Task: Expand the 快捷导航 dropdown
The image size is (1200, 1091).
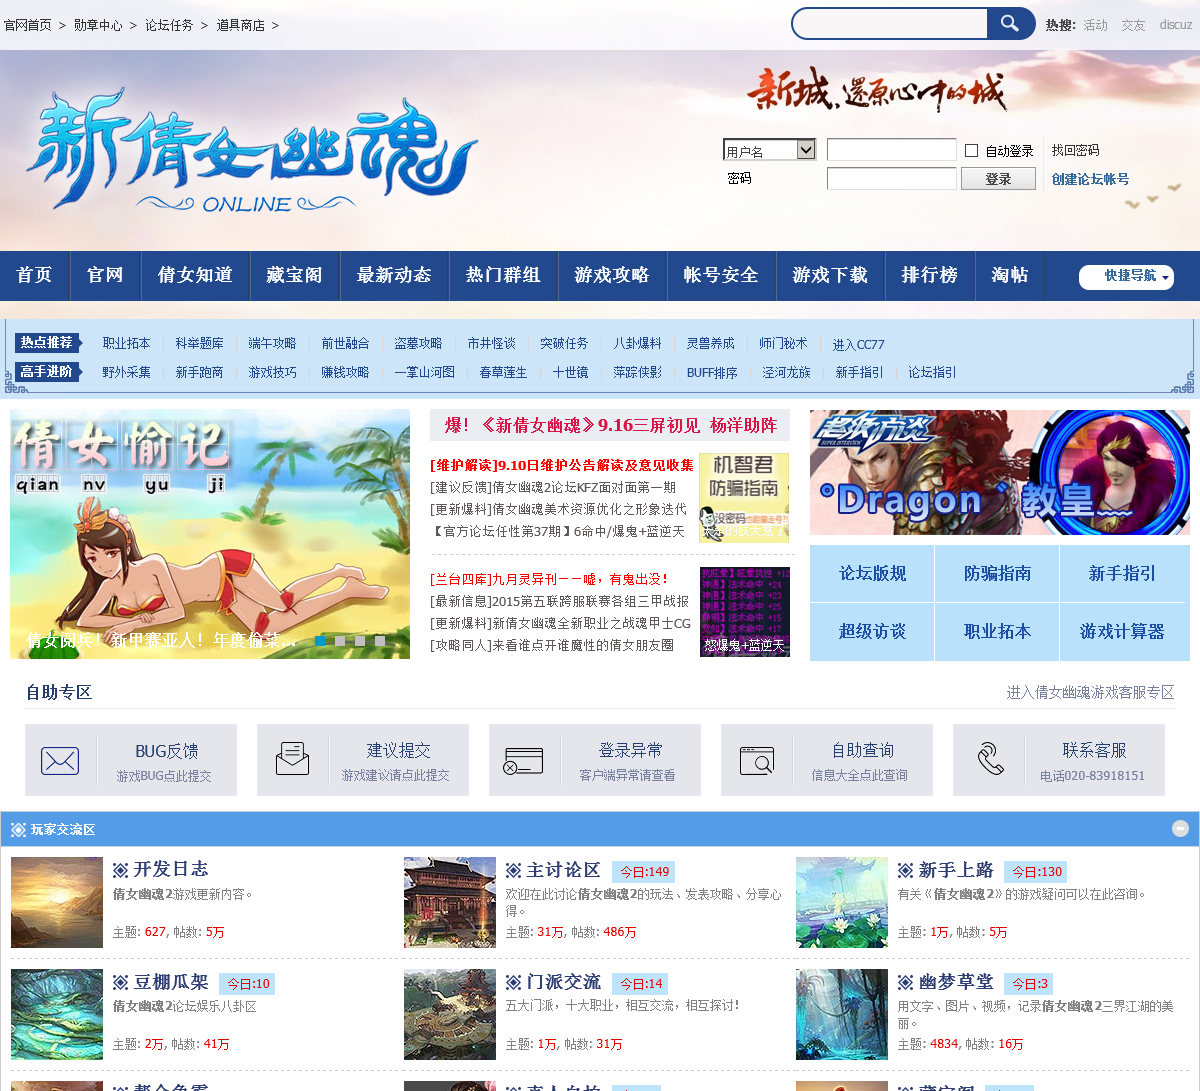Action: pyautogui.click(x=1126, y=277)
